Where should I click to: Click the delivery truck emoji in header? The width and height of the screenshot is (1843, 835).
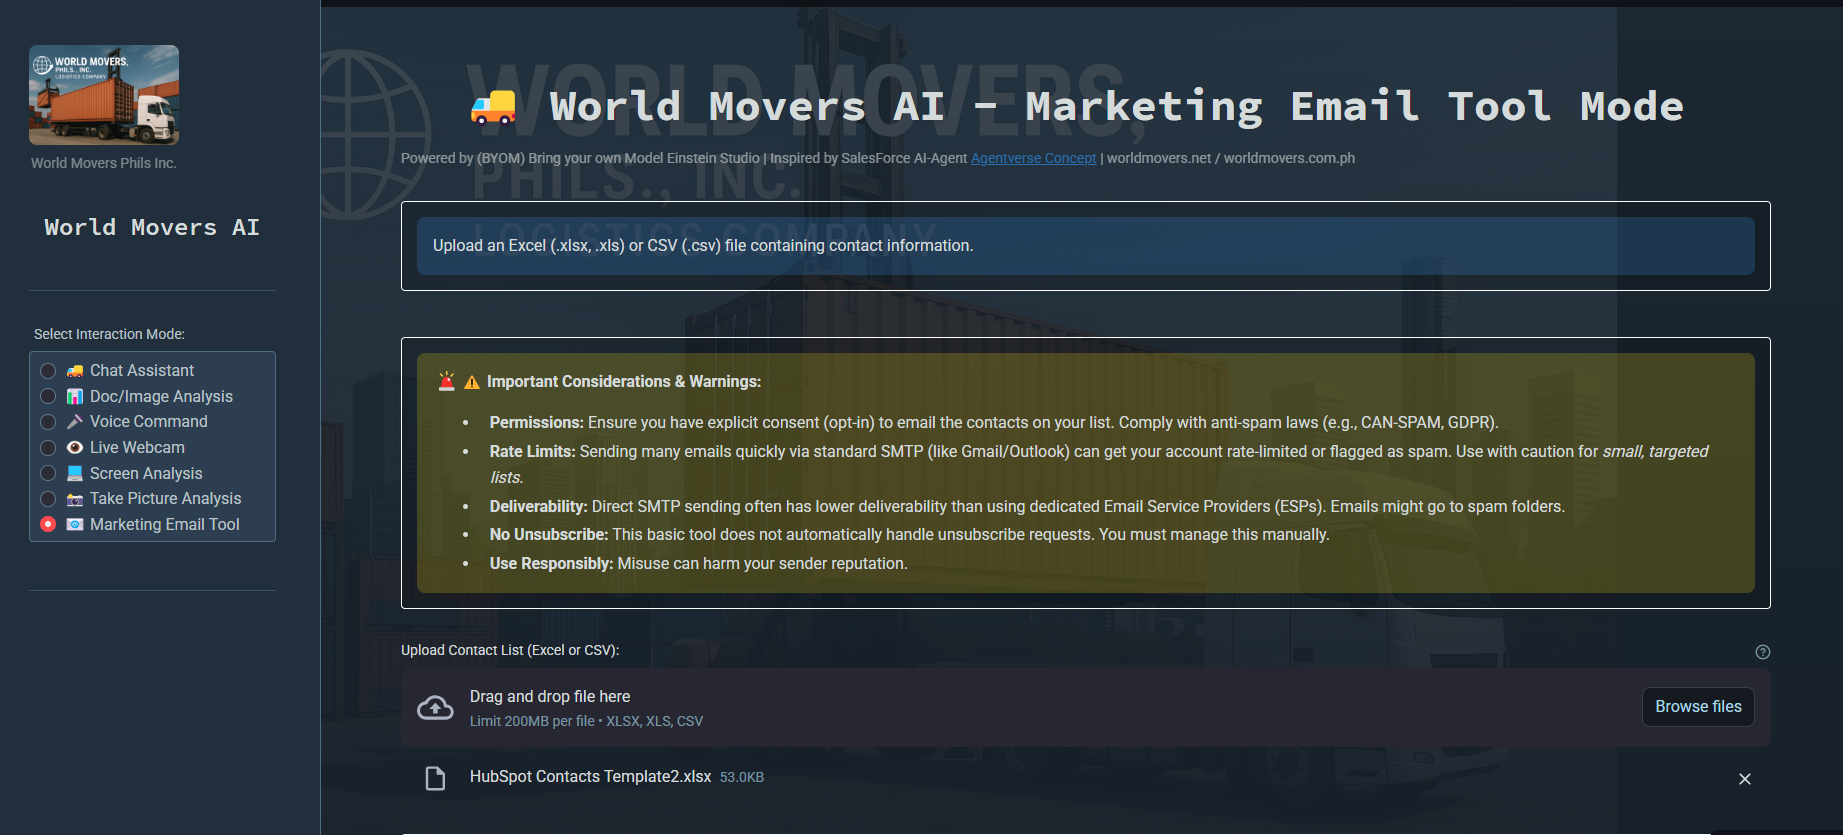[x=493, y=107]
